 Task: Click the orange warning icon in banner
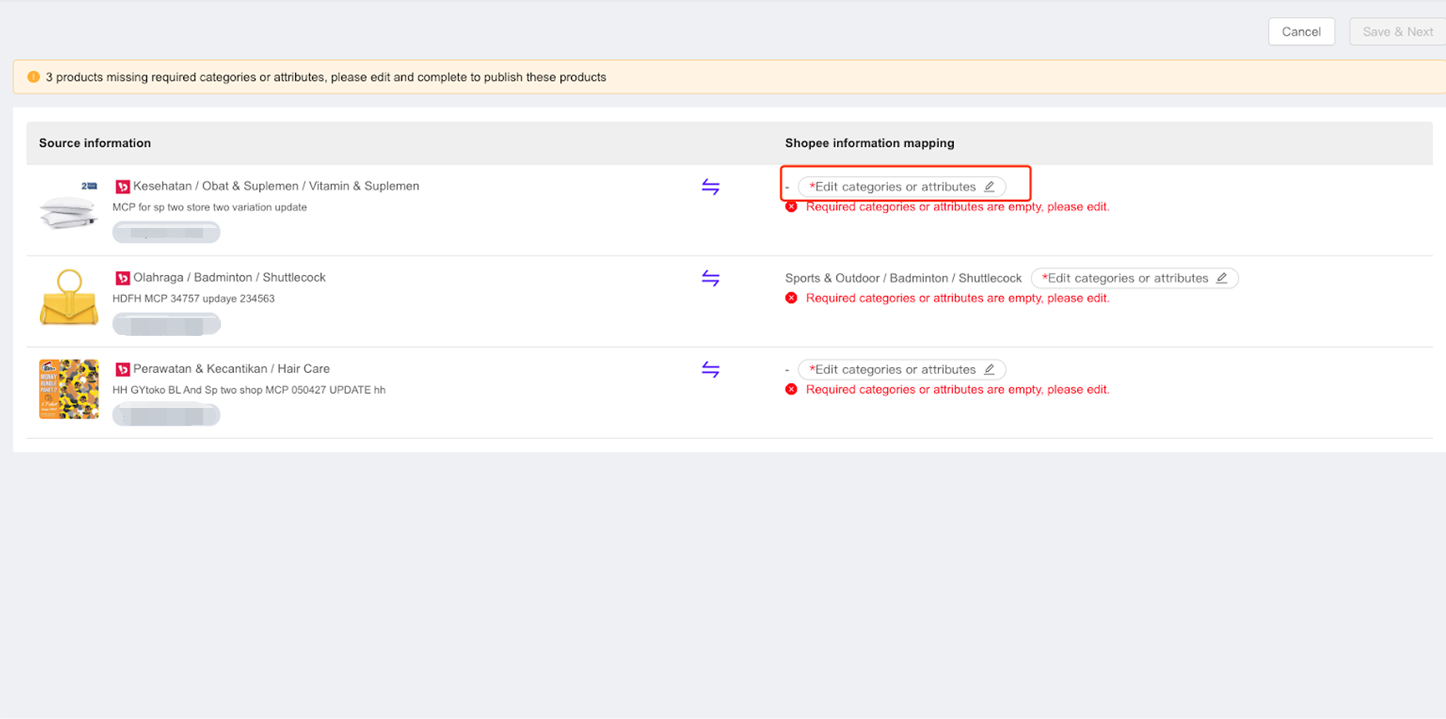34,77
